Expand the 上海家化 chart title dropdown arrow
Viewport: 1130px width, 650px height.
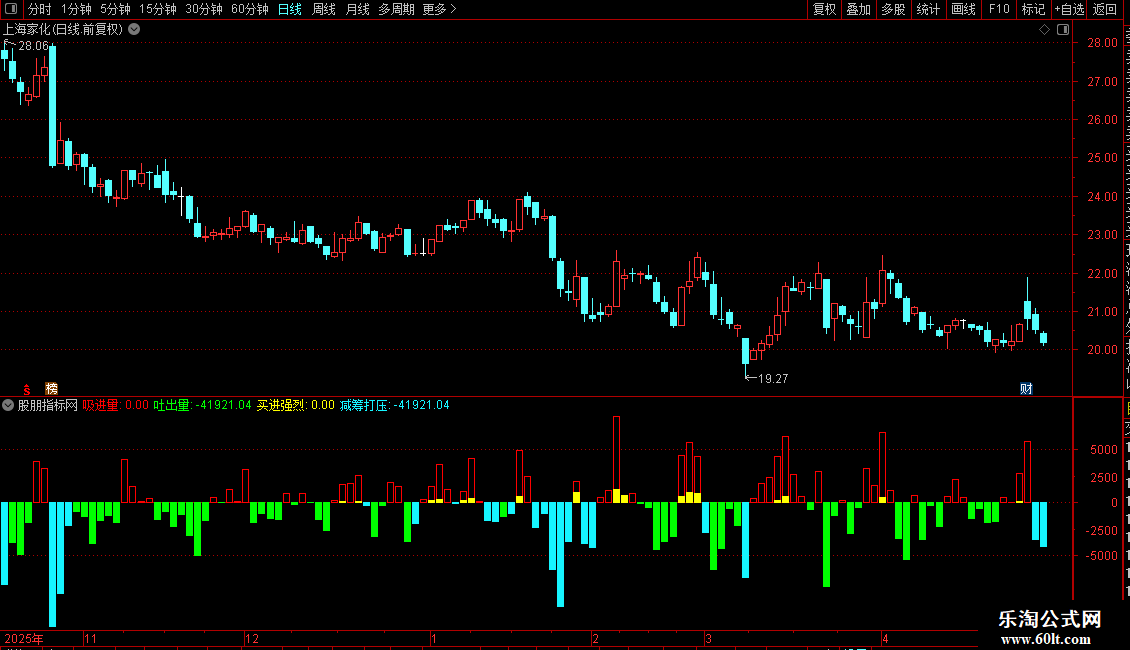(x=134, y=30)
